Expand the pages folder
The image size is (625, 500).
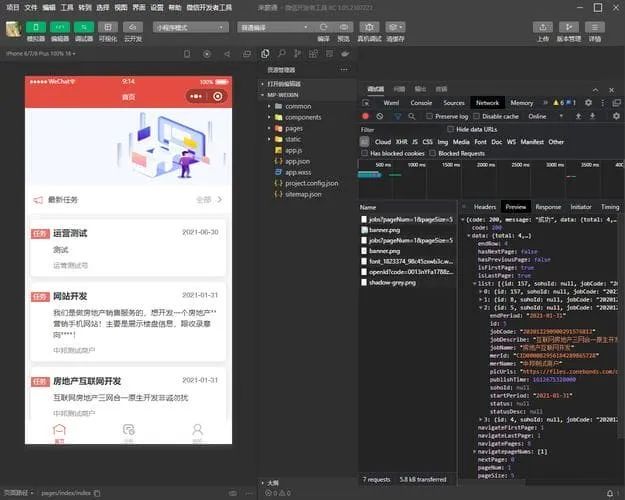(x=294, y=128)
